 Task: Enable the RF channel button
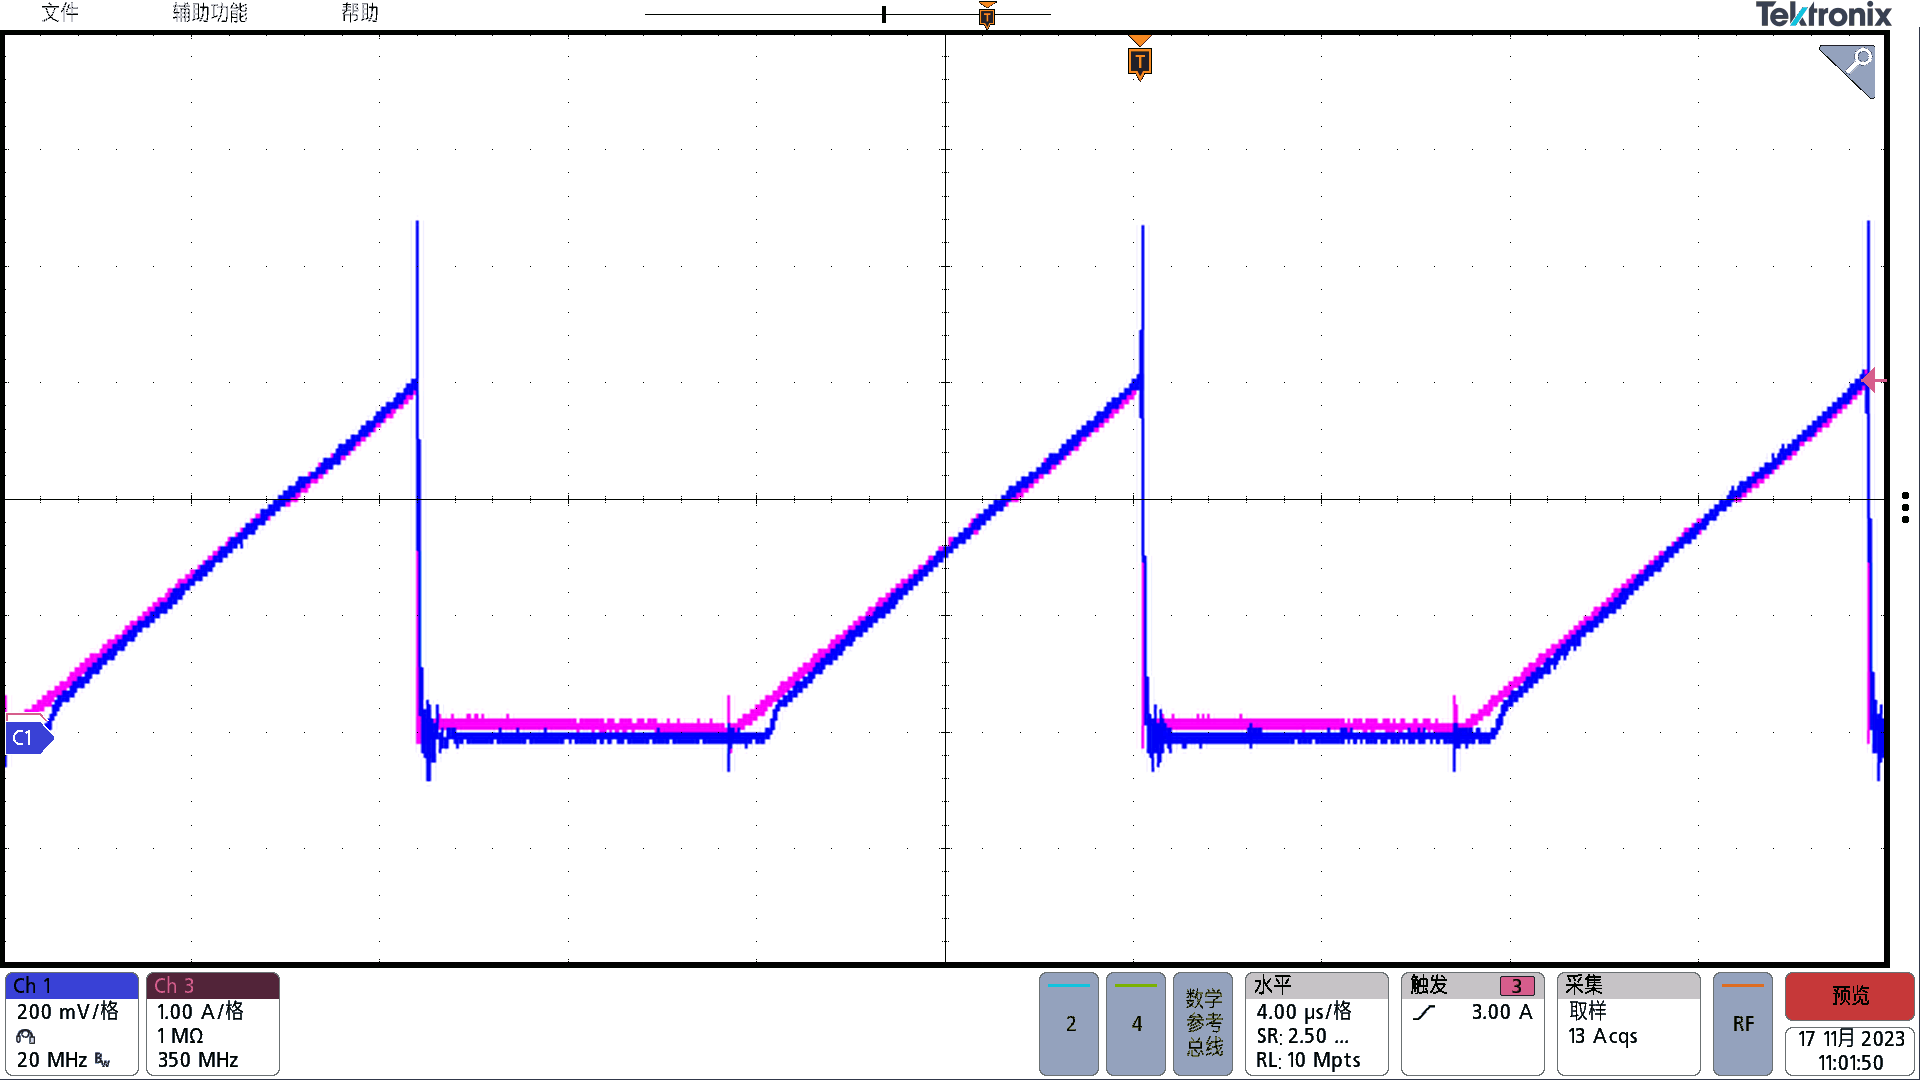point(1743,1024)
